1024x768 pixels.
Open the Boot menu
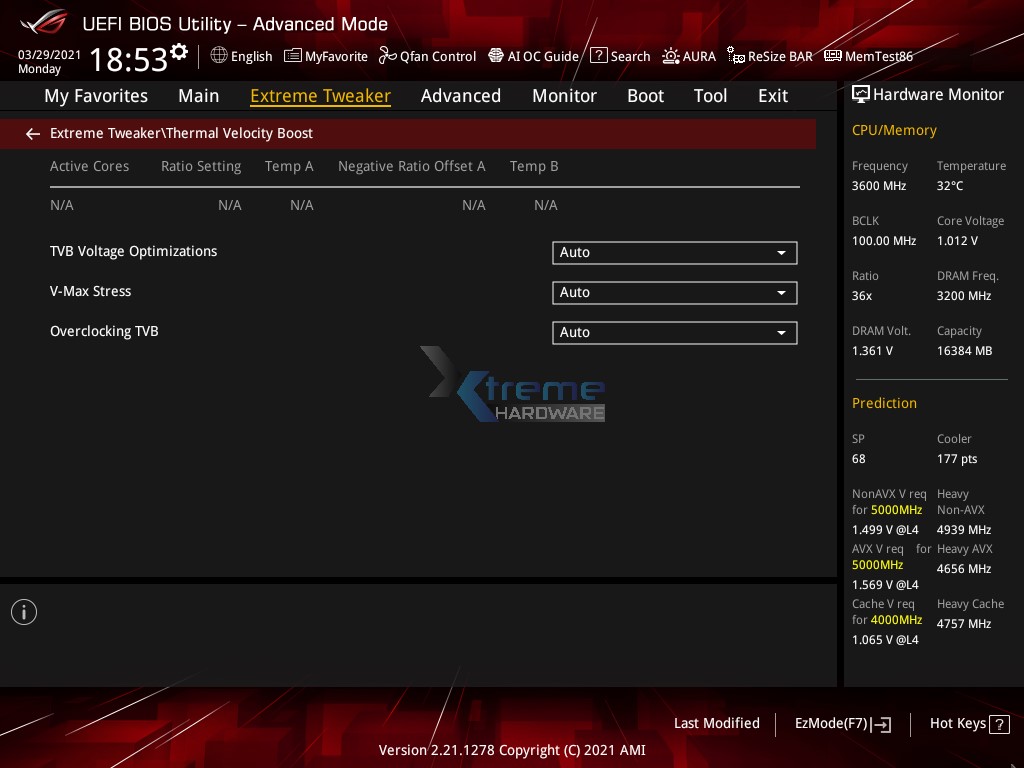(645, 95)
